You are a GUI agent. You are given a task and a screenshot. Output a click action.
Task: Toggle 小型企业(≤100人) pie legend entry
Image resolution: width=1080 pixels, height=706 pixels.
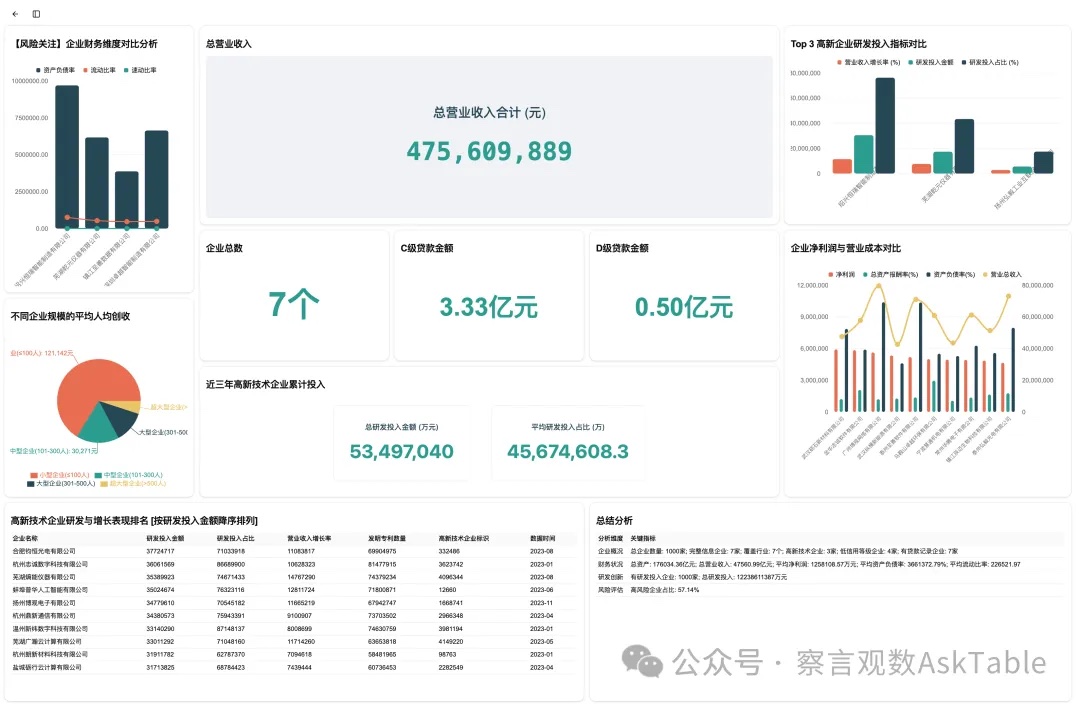62,475
